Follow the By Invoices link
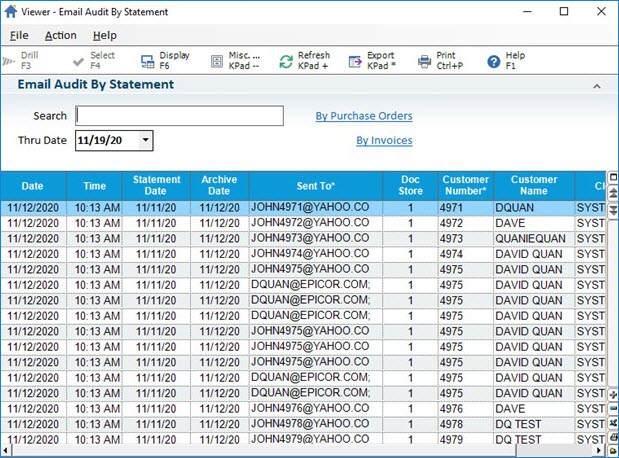 coord(384,141)
